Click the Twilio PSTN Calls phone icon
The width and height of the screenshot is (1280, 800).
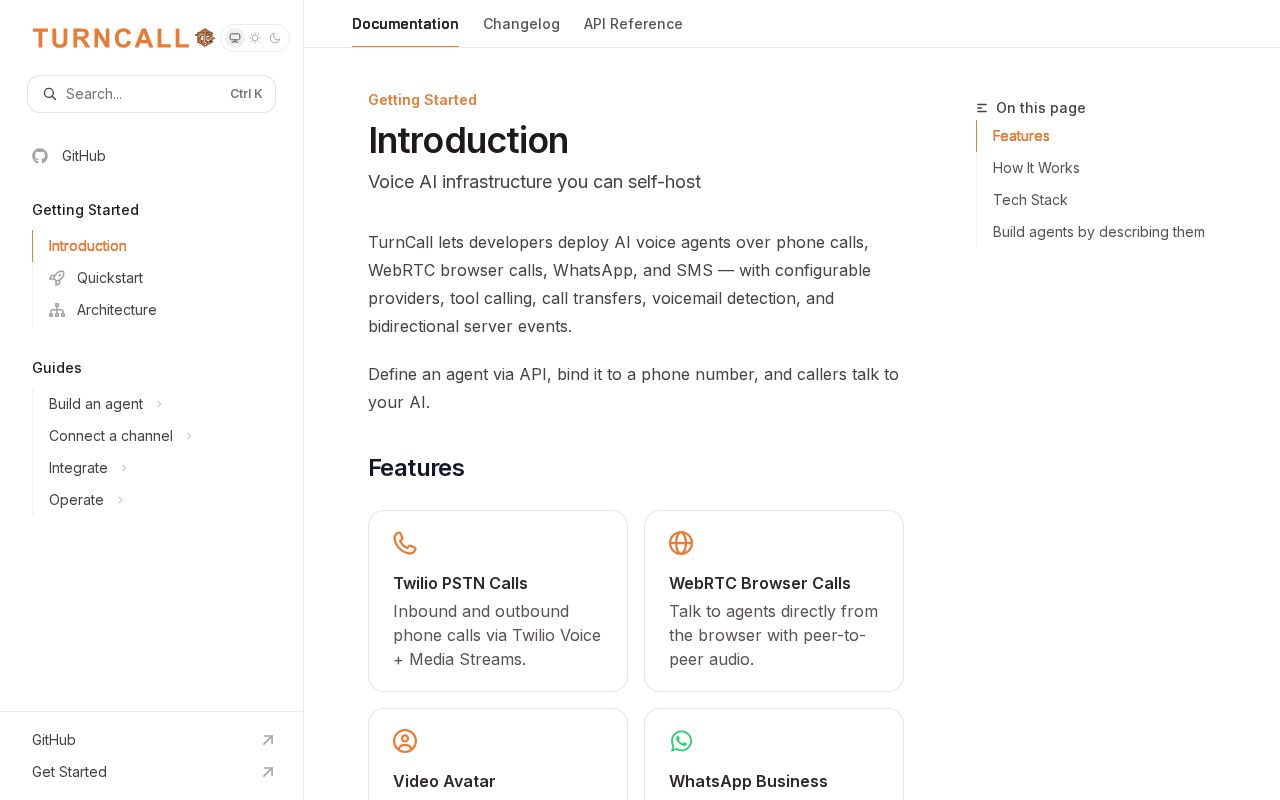[405, 543]
